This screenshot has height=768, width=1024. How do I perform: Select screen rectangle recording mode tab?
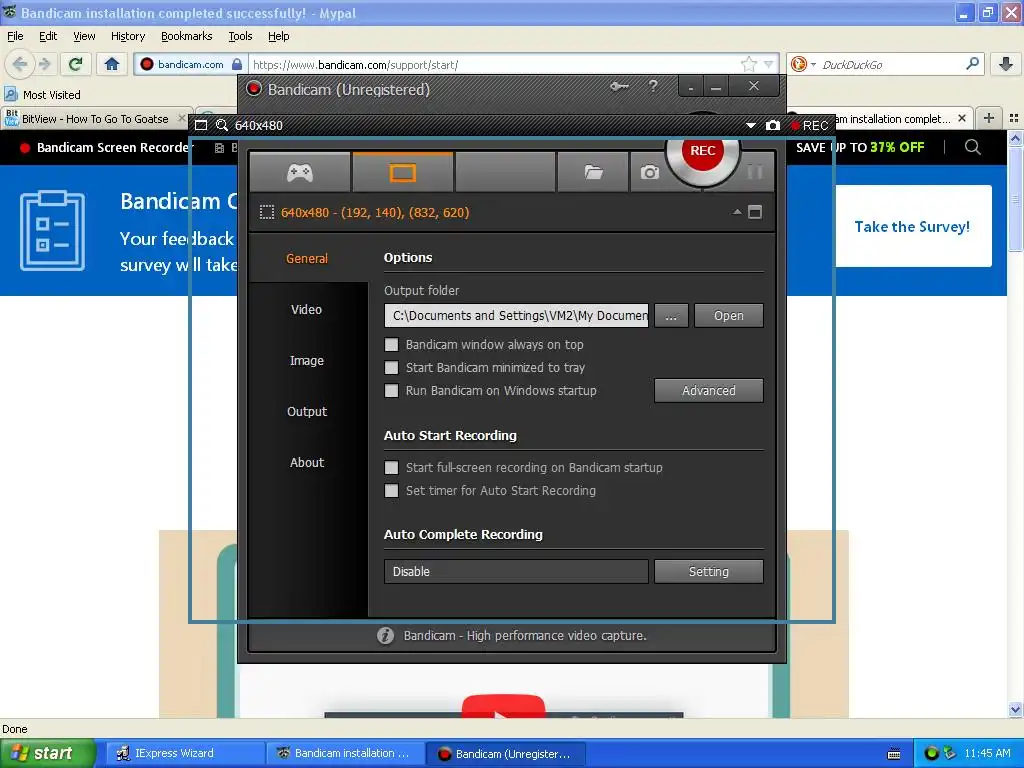402,172
